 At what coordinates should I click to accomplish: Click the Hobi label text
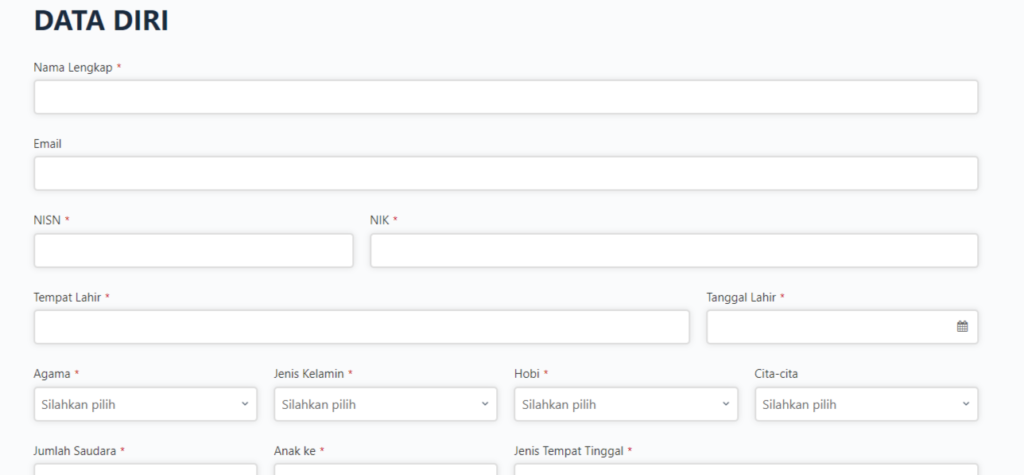pos(527,374)
